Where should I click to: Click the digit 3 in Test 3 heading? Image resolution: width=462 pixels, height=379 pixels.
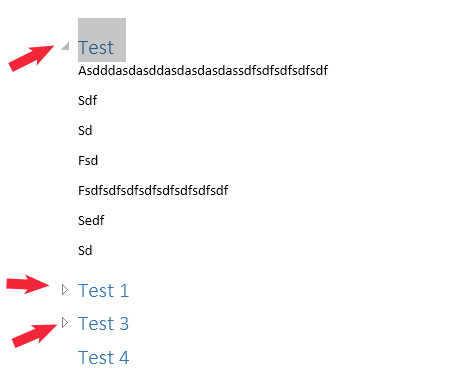(x=124, y=323)
